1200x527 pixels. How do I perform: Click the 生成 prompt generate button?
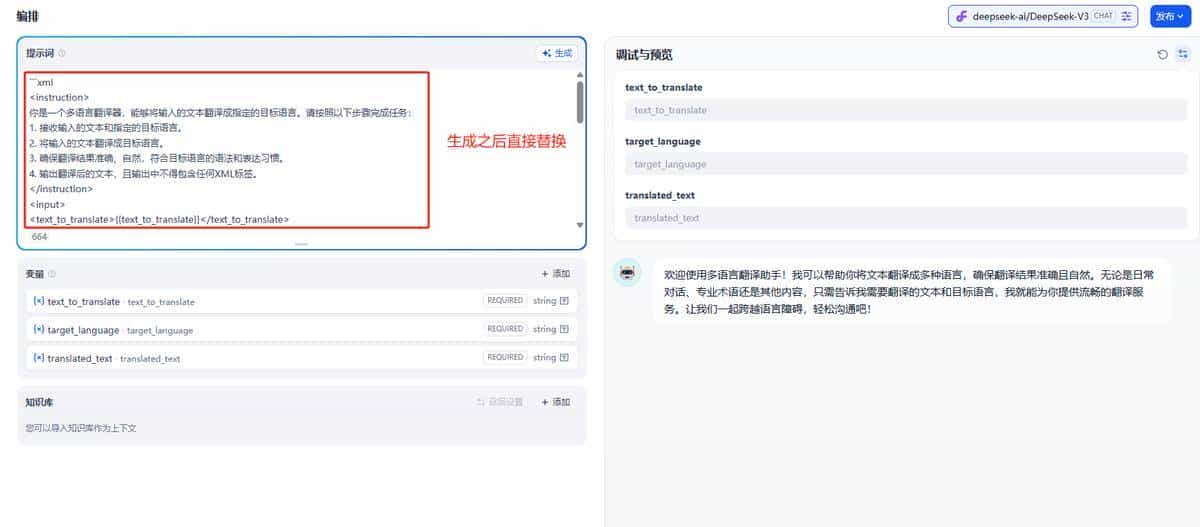[x=557, y=53]
